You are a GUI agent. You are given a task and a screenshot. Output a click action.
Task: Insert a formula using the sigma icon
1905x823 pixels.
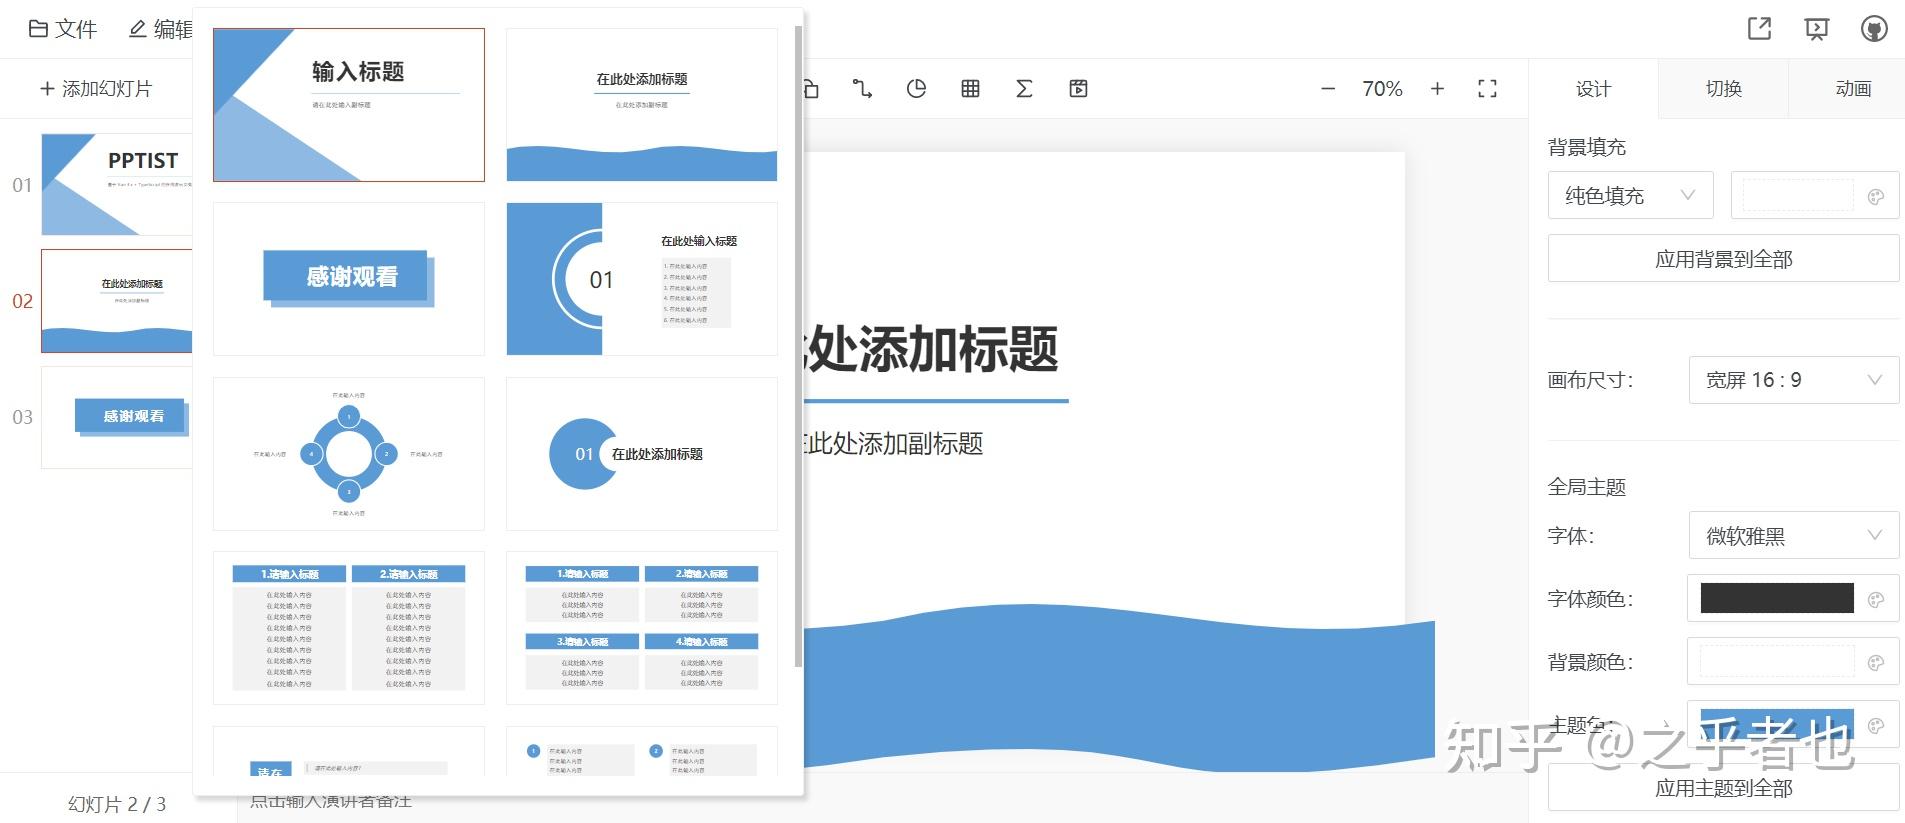1024,89
